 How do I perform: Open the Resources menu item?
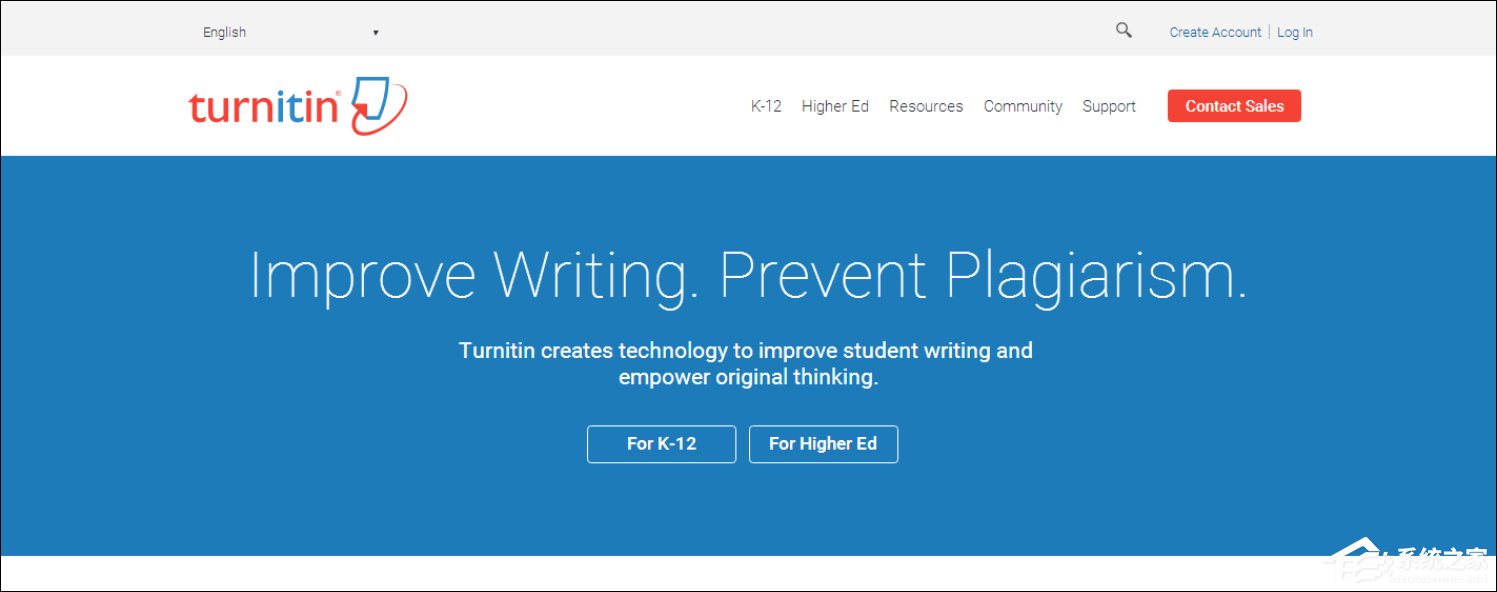[926, 106]
